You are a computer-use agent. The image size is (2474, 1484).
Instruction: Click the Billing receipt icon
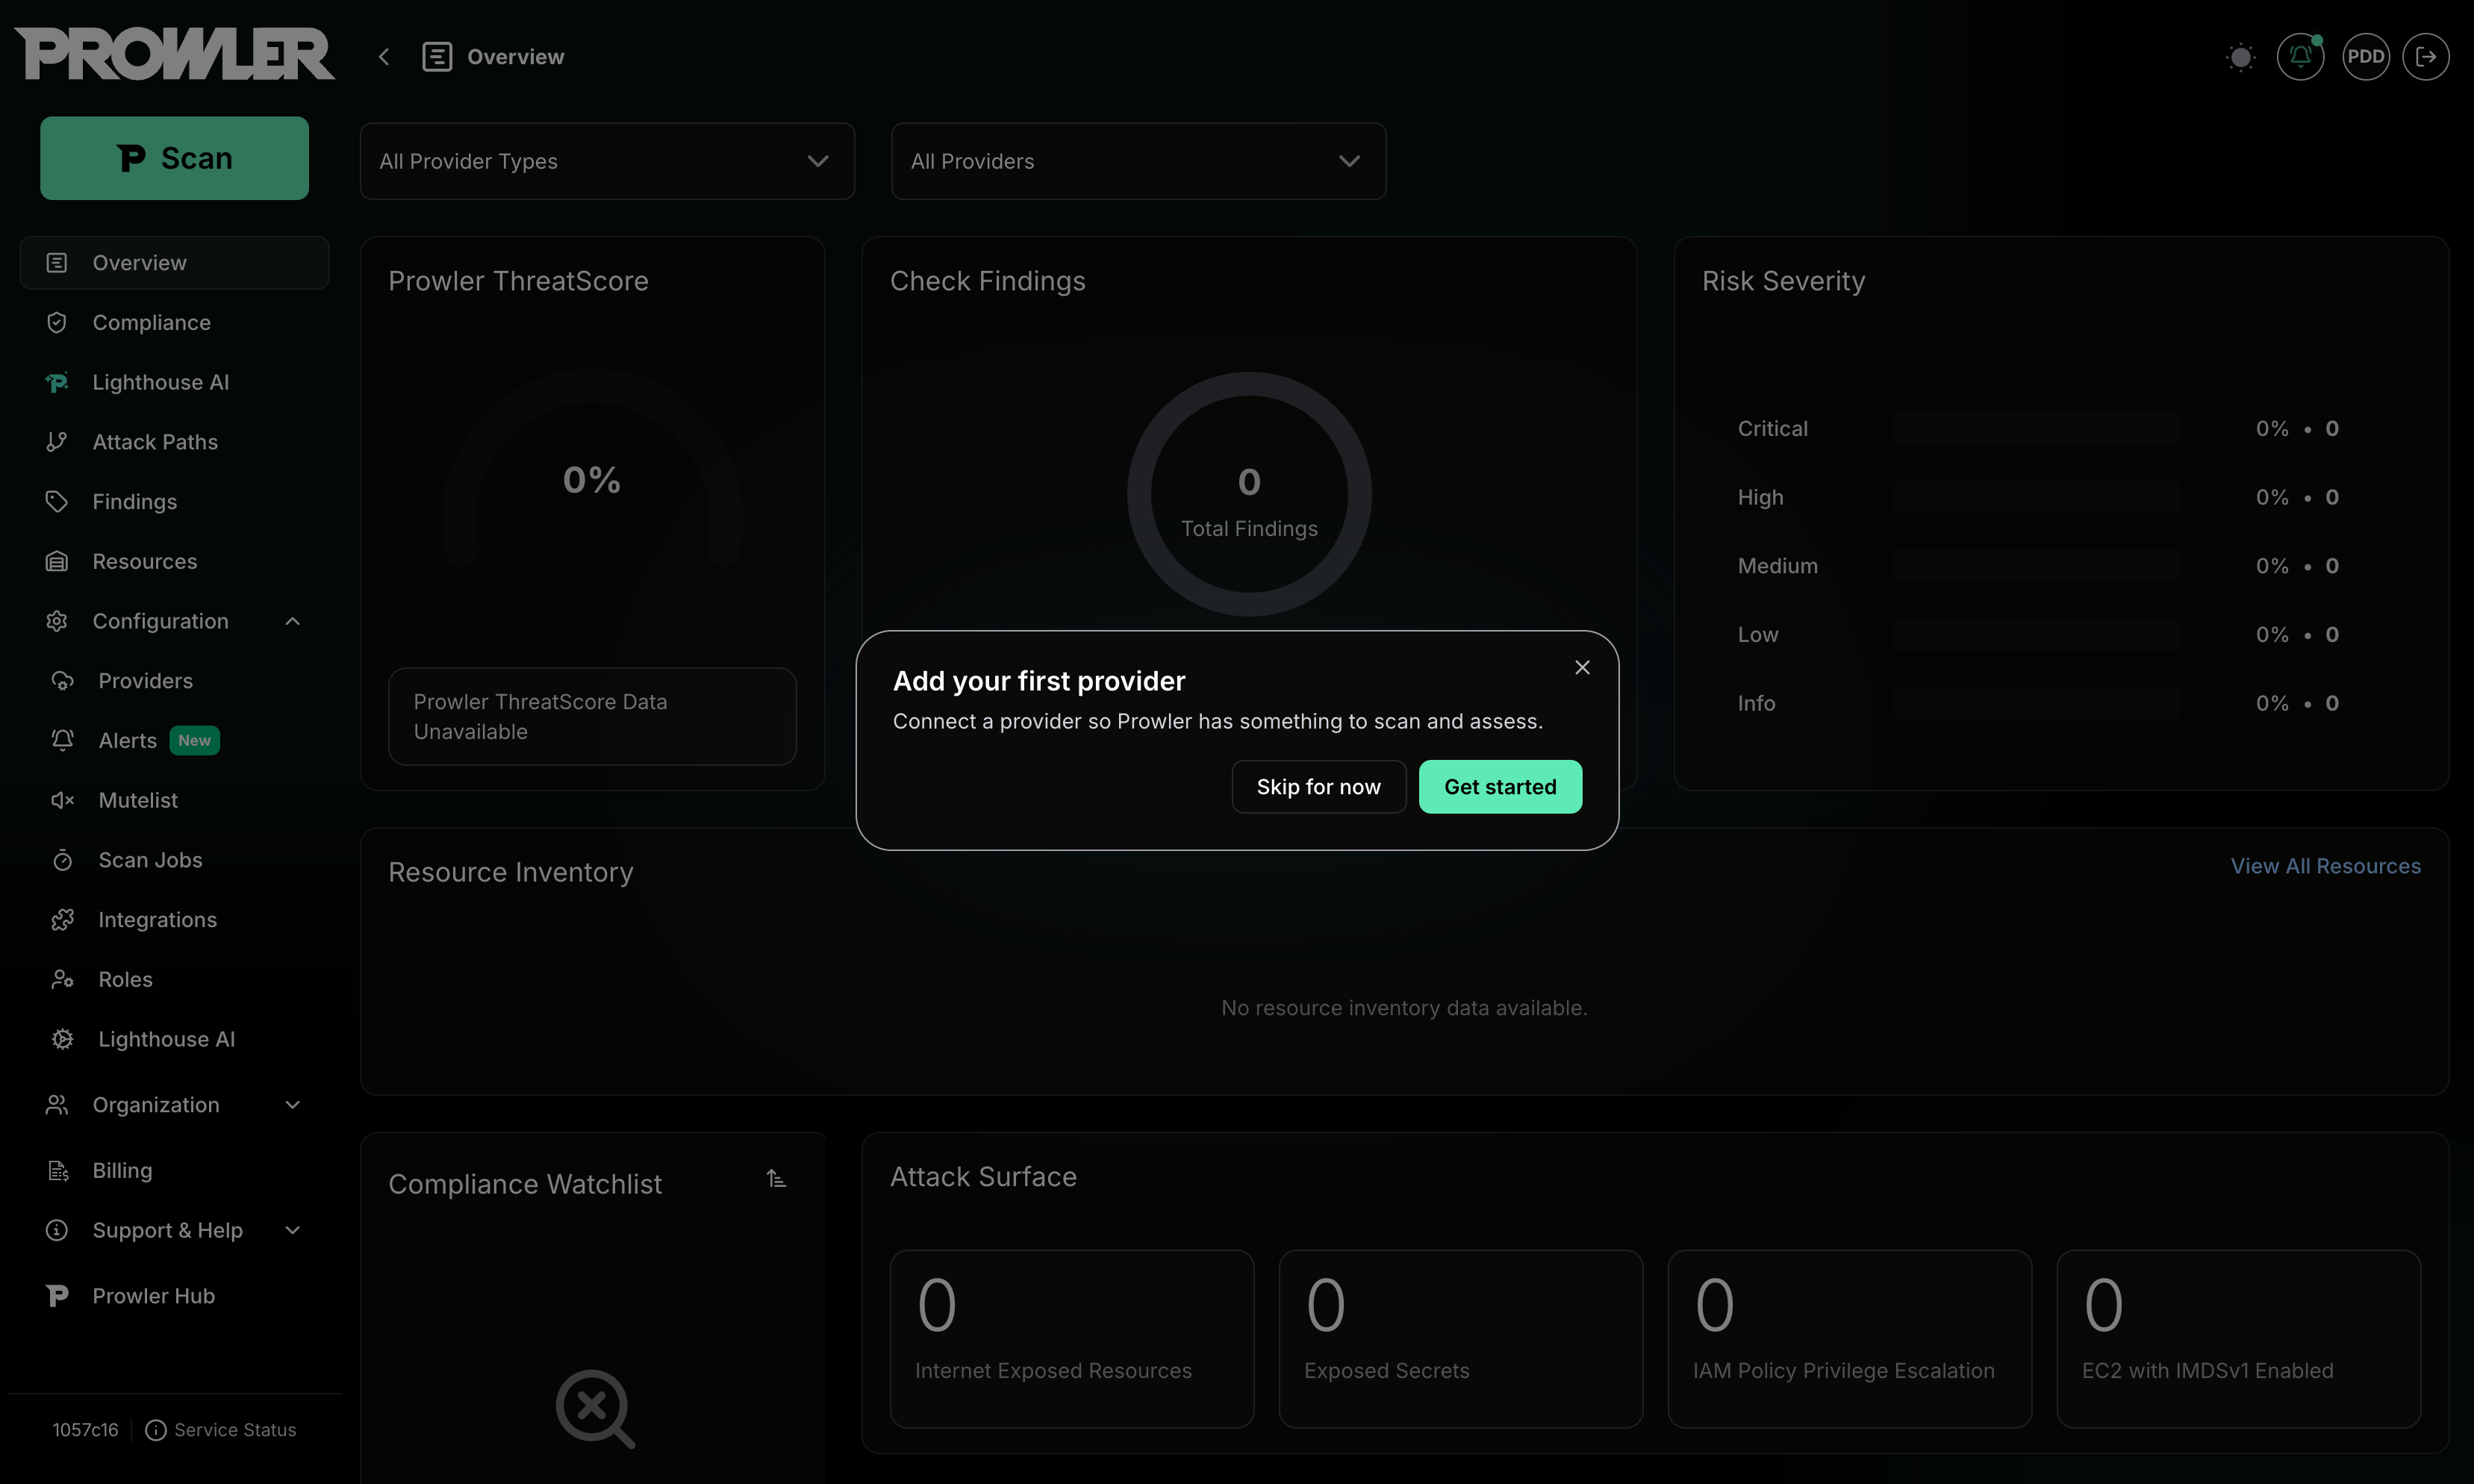click(57, 1171)
